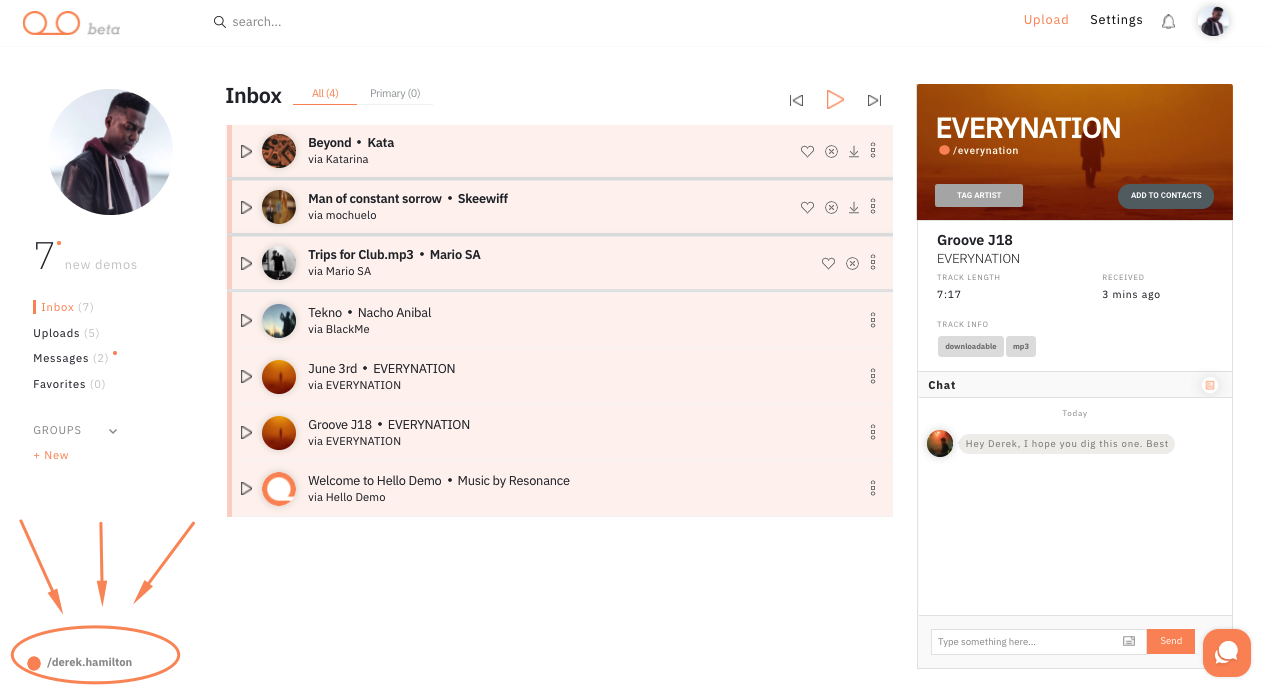Open the support chat bubble
Viewport: 1269px width, 689px height.
(x=1227, y=653)
